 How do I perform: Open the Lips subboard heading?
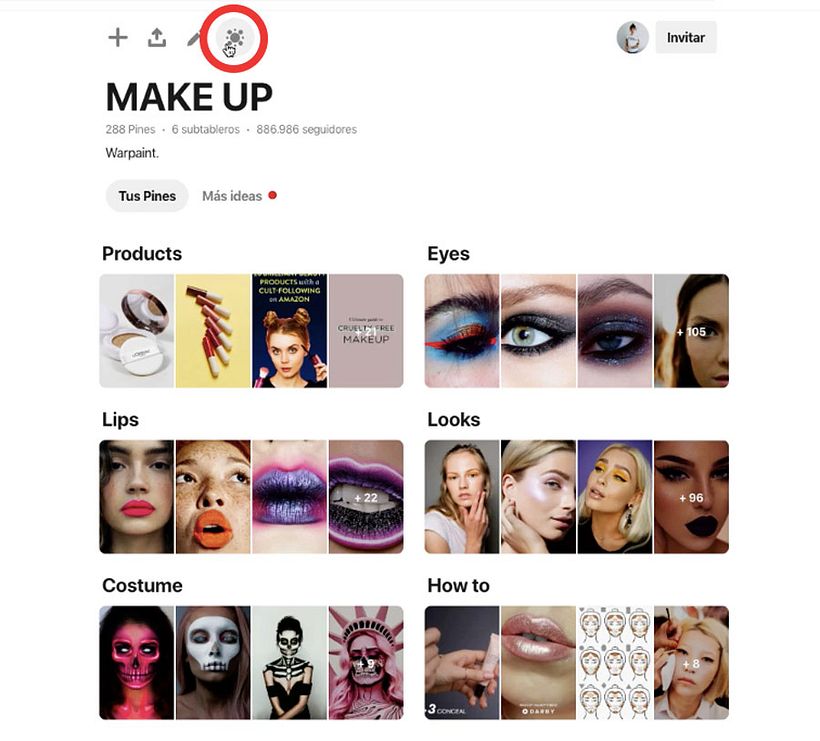pos(120,419)
